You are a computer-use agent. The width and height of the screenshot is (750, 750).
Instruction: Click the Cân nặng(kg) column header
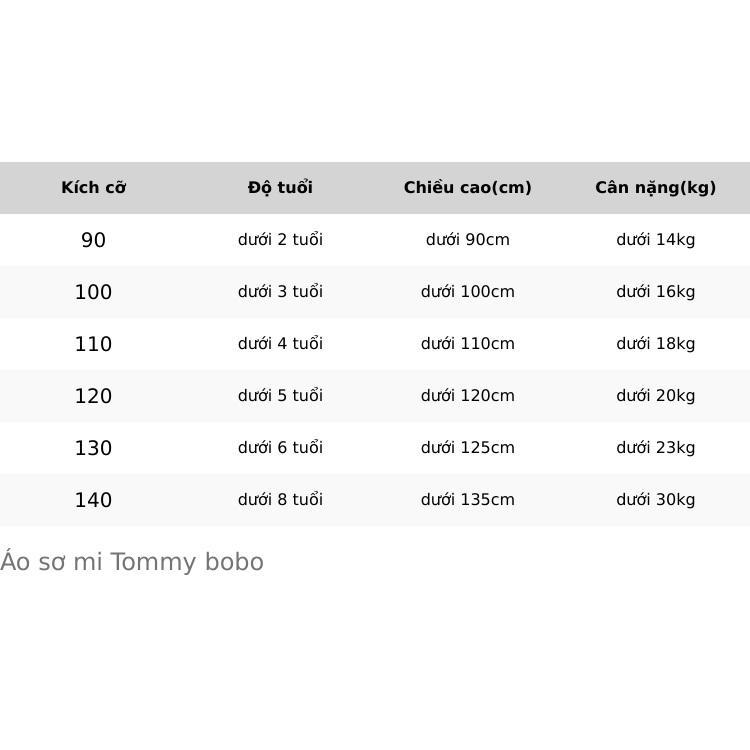pyautogui.click(x=656, y=188)
